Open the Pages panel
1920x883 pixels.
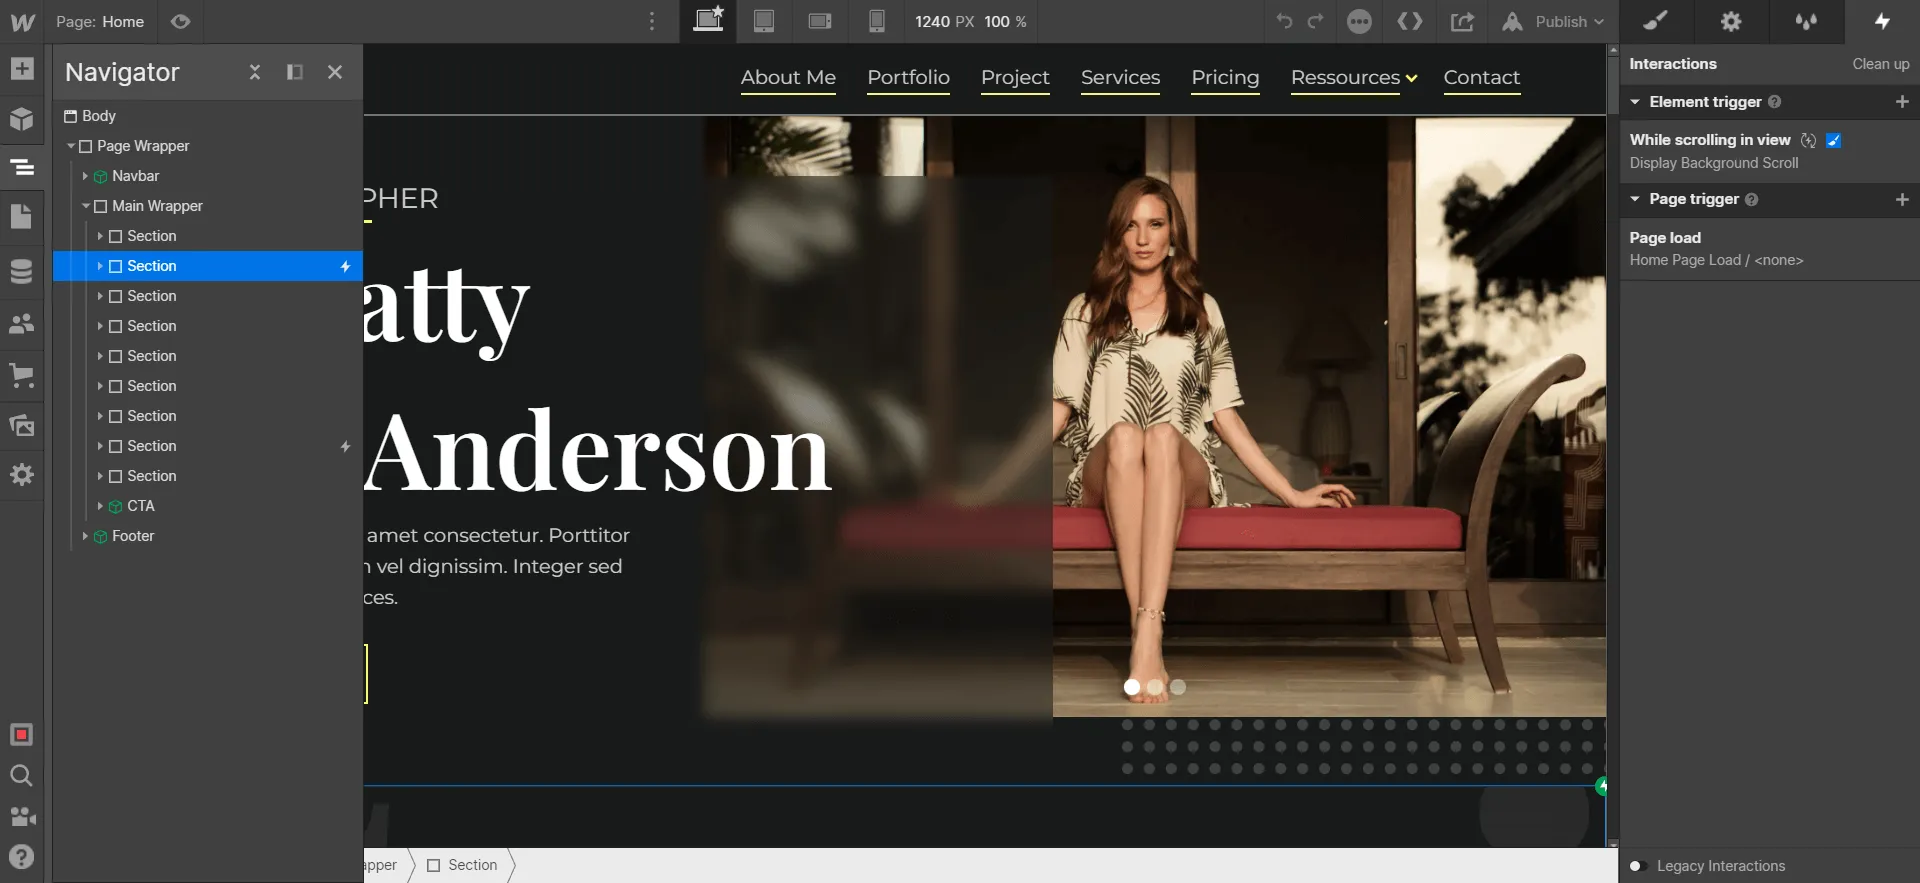tap(22, 216)
